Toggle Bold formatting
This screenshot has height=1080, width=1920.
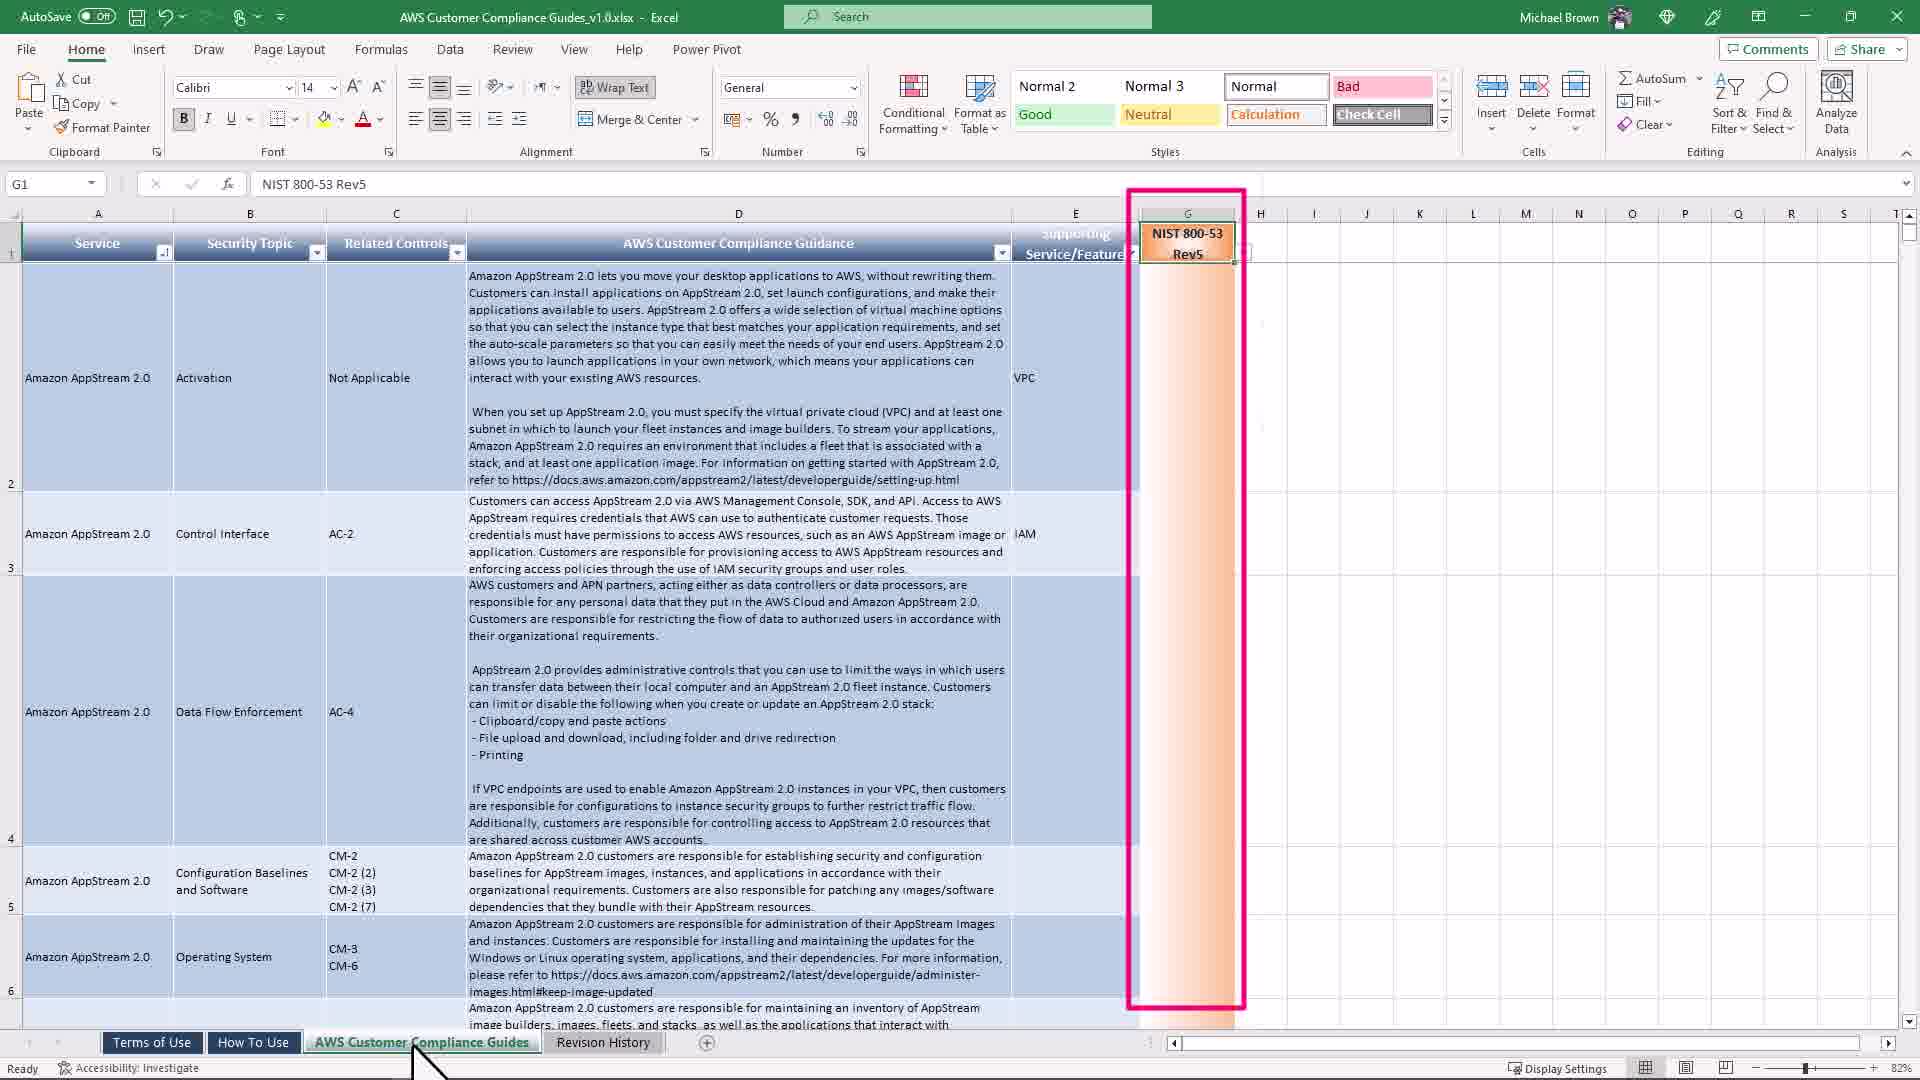coord(183,119)
